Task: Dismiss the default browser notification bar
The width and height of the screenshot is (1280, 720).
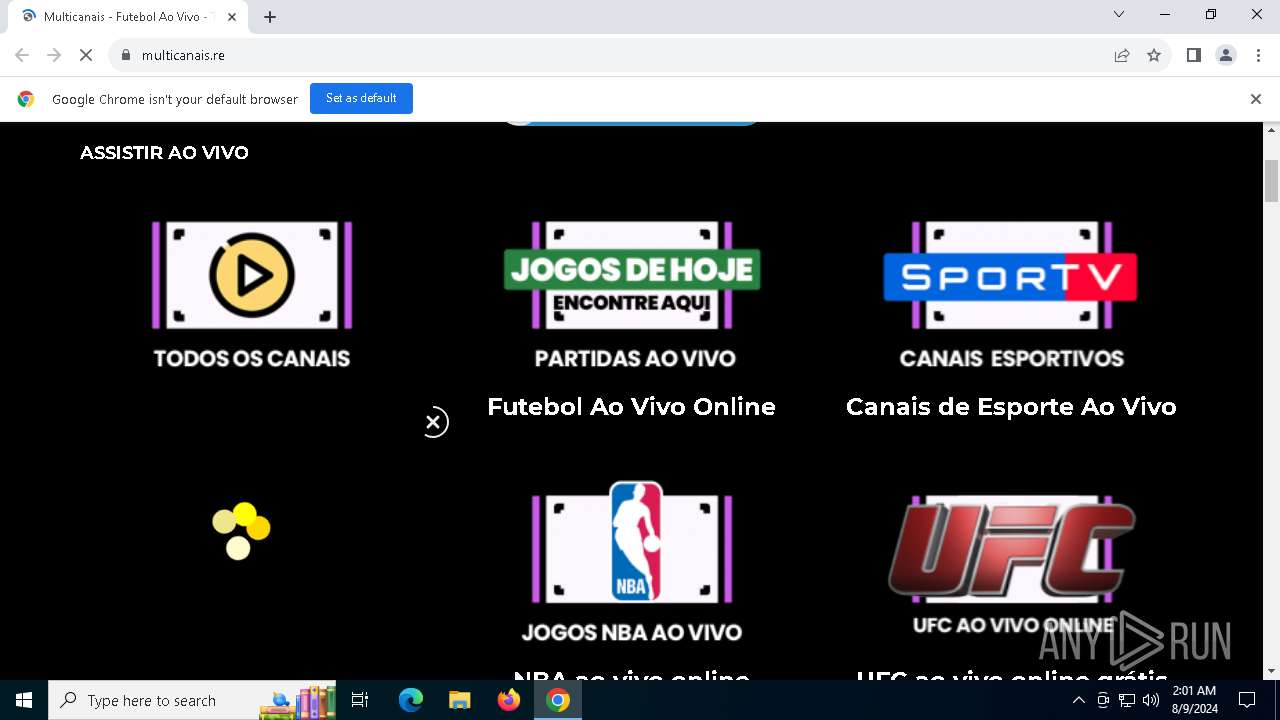Action: click(x=1256, y=99)
